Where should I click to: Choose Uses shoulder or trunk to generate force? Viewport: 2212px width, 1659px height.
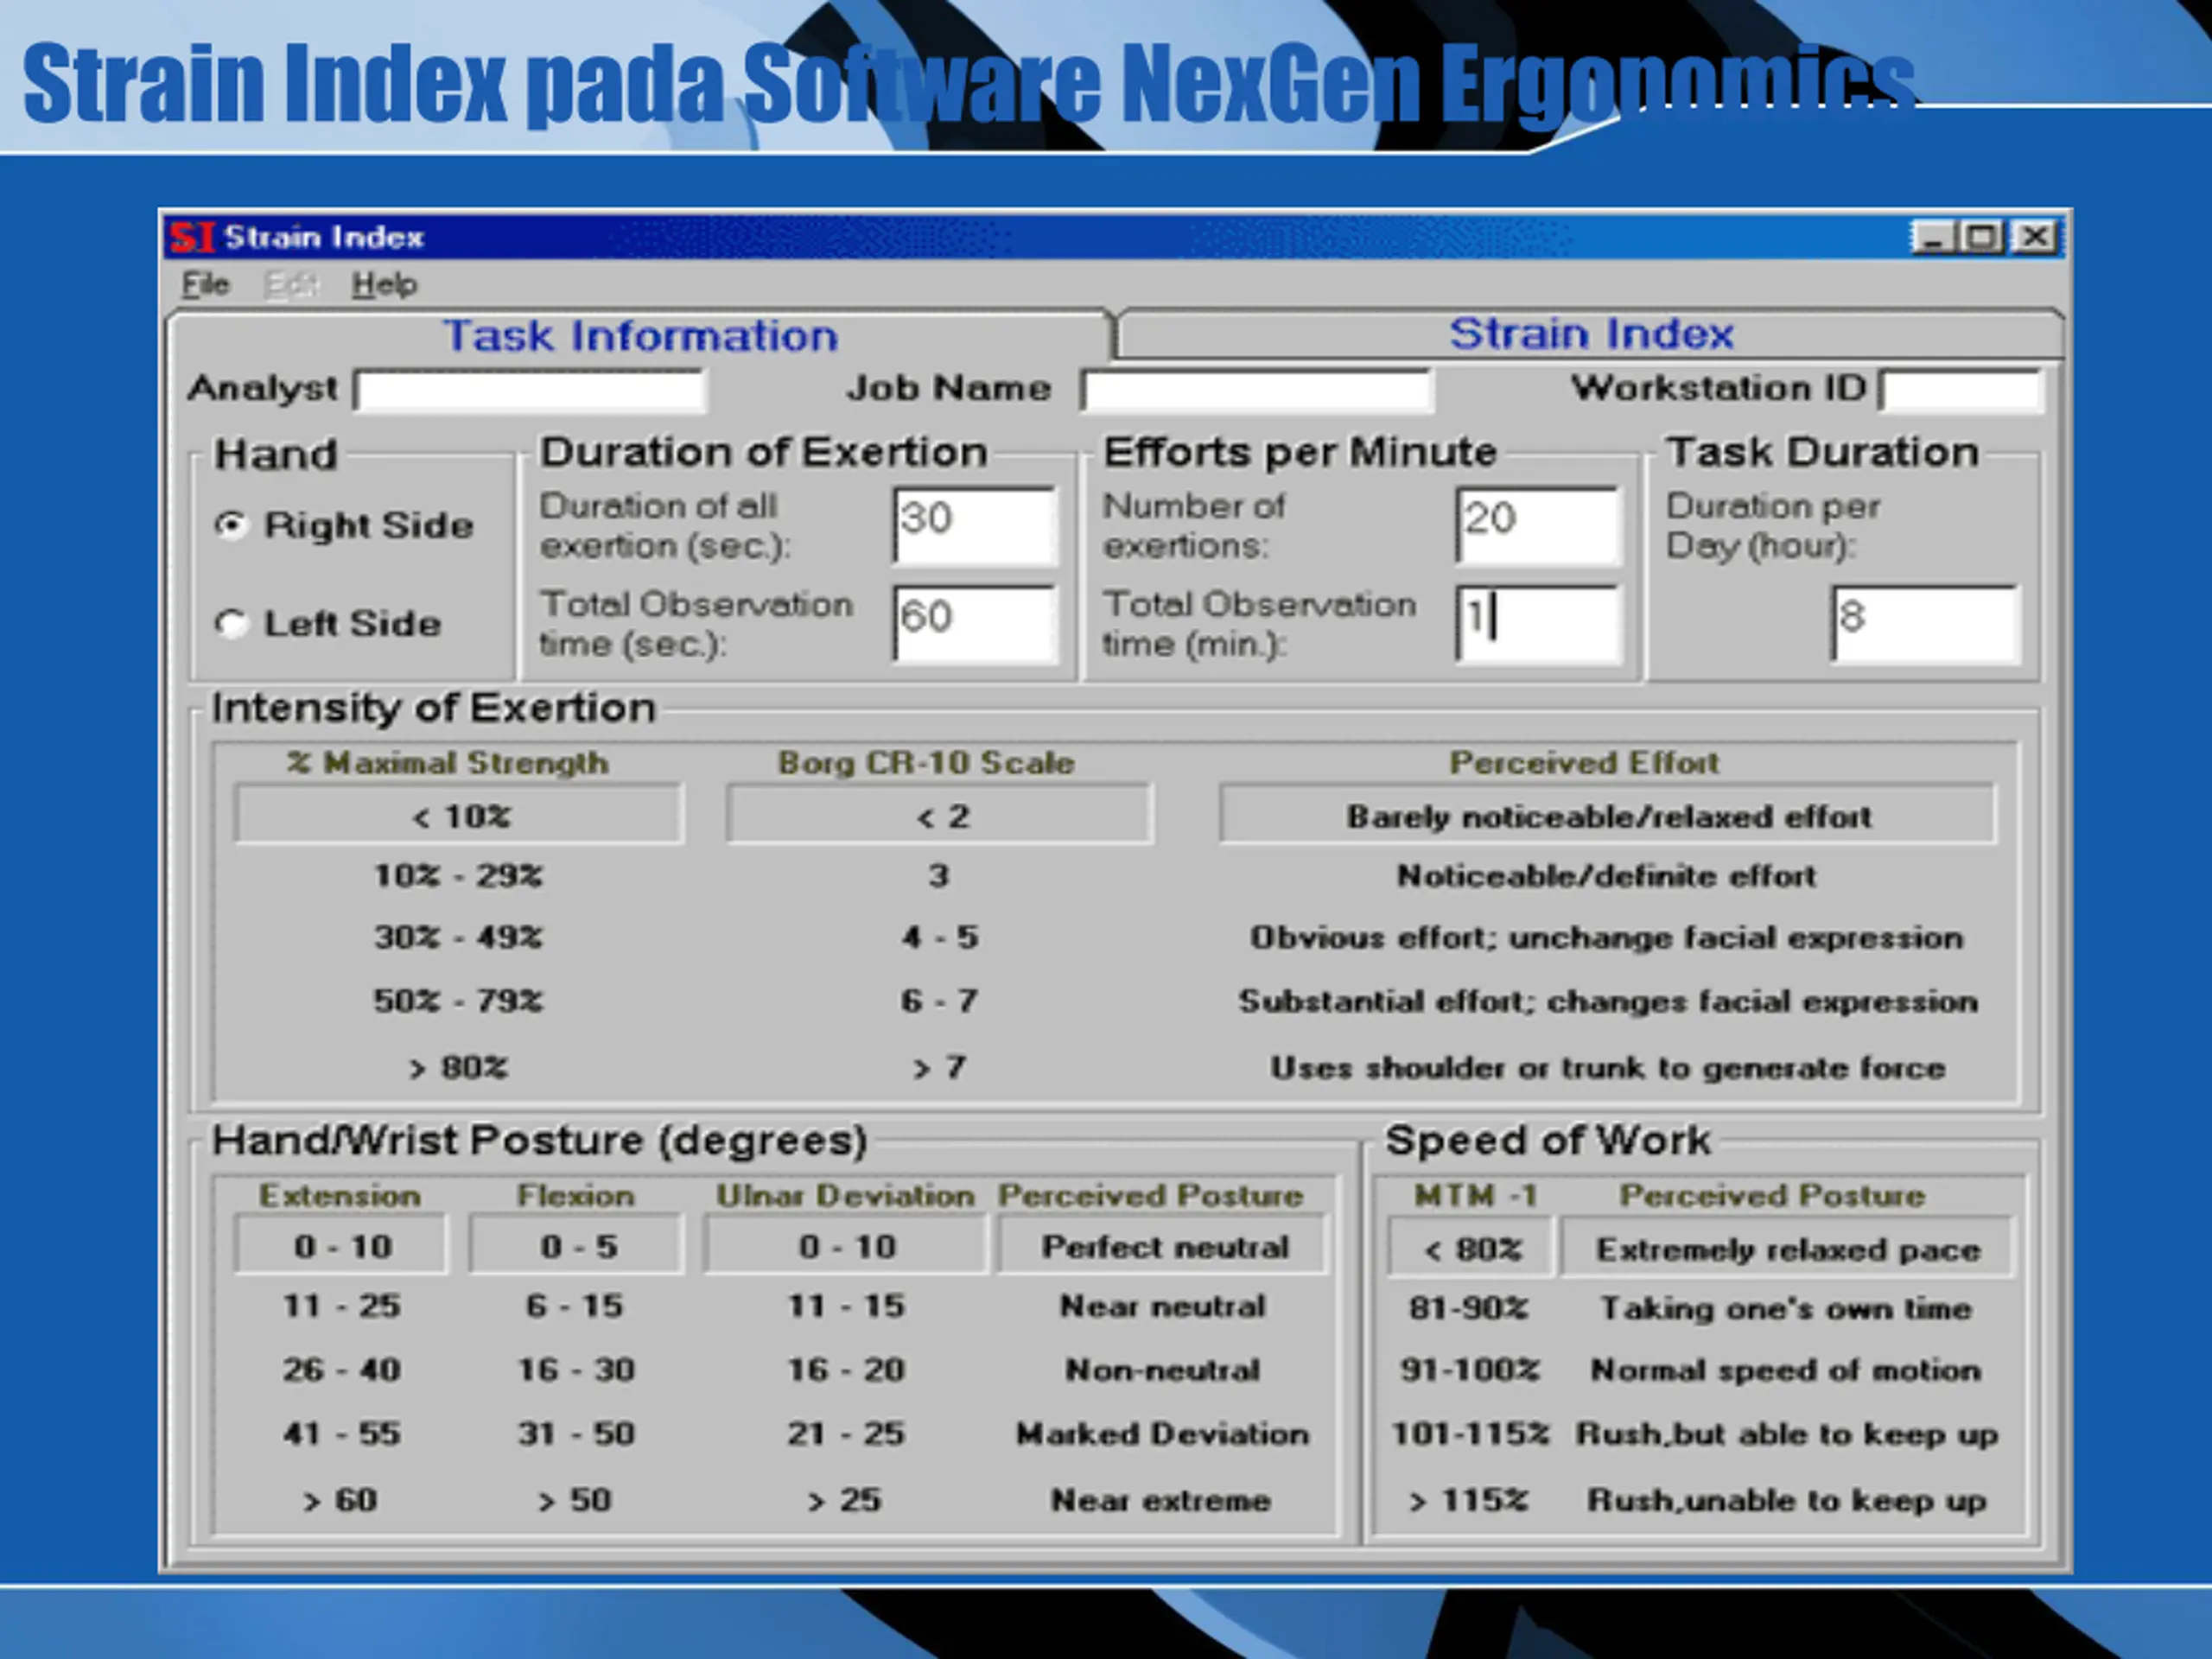[1608, 1067]
